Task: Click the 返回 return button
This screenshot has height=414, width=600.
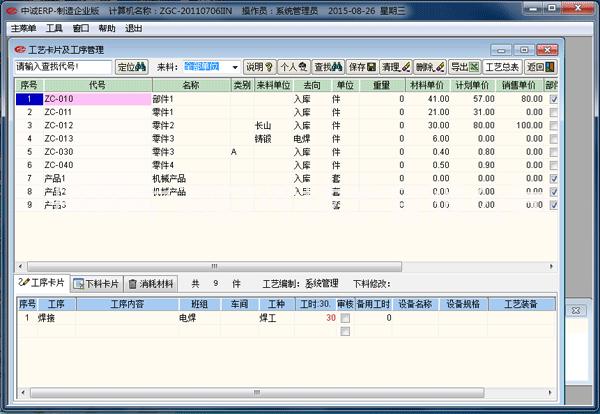Action: pos(540,67)
